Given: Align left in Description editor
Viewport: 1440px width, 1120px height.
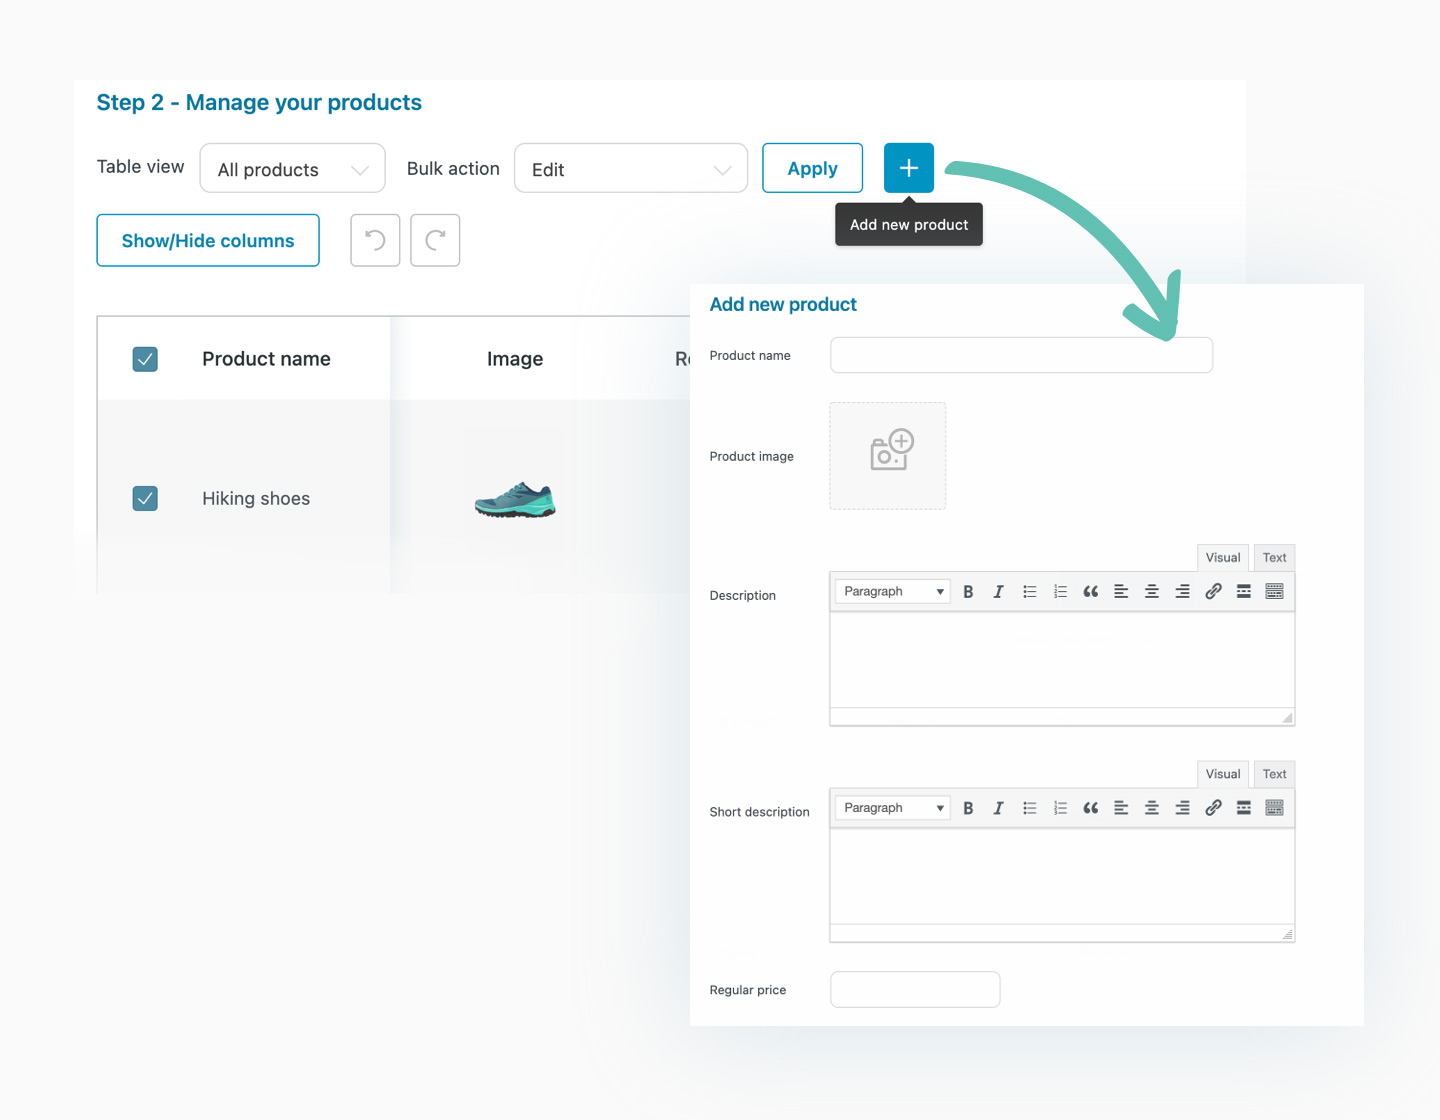Looking at the screenshot, I should click(x=1121, y=592).
